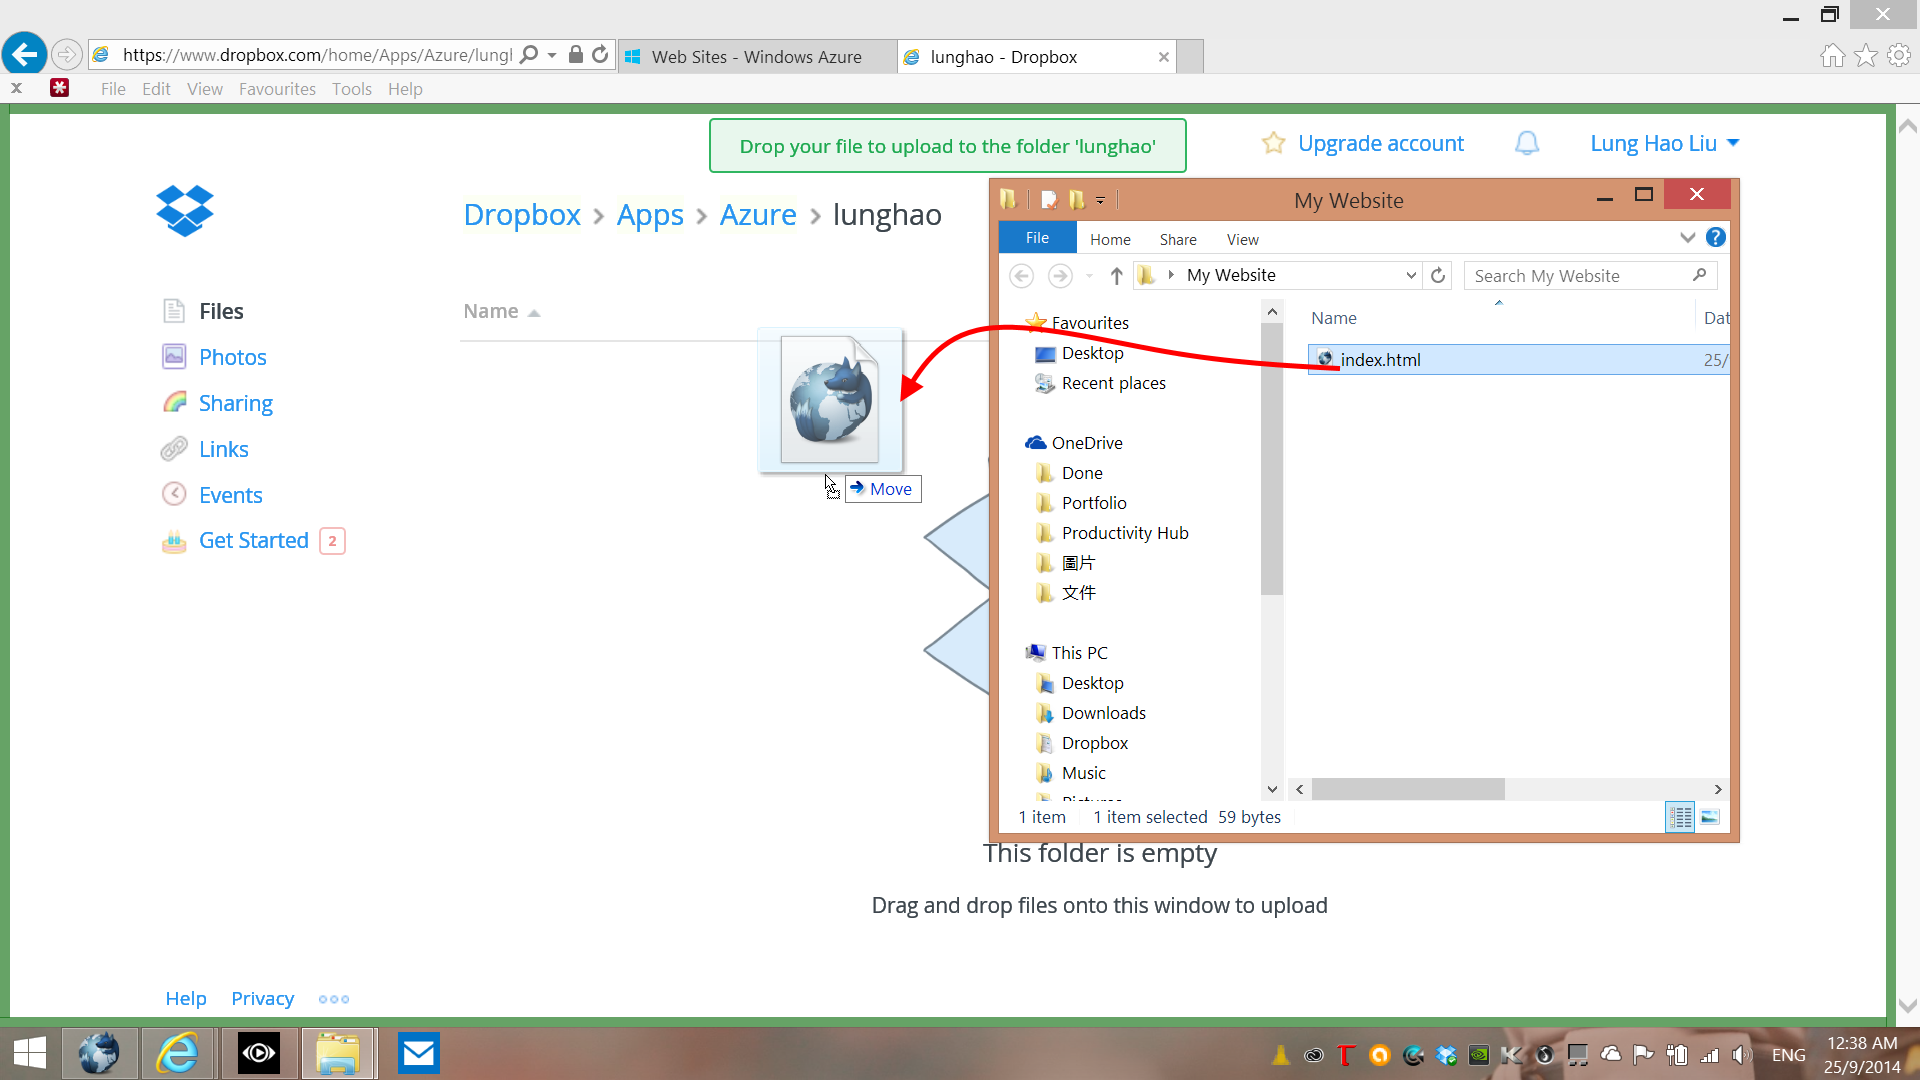This screenshot has height=1080, width=1920.
Task: Click the Photos sidebar icon
Action: pos(174,356)
